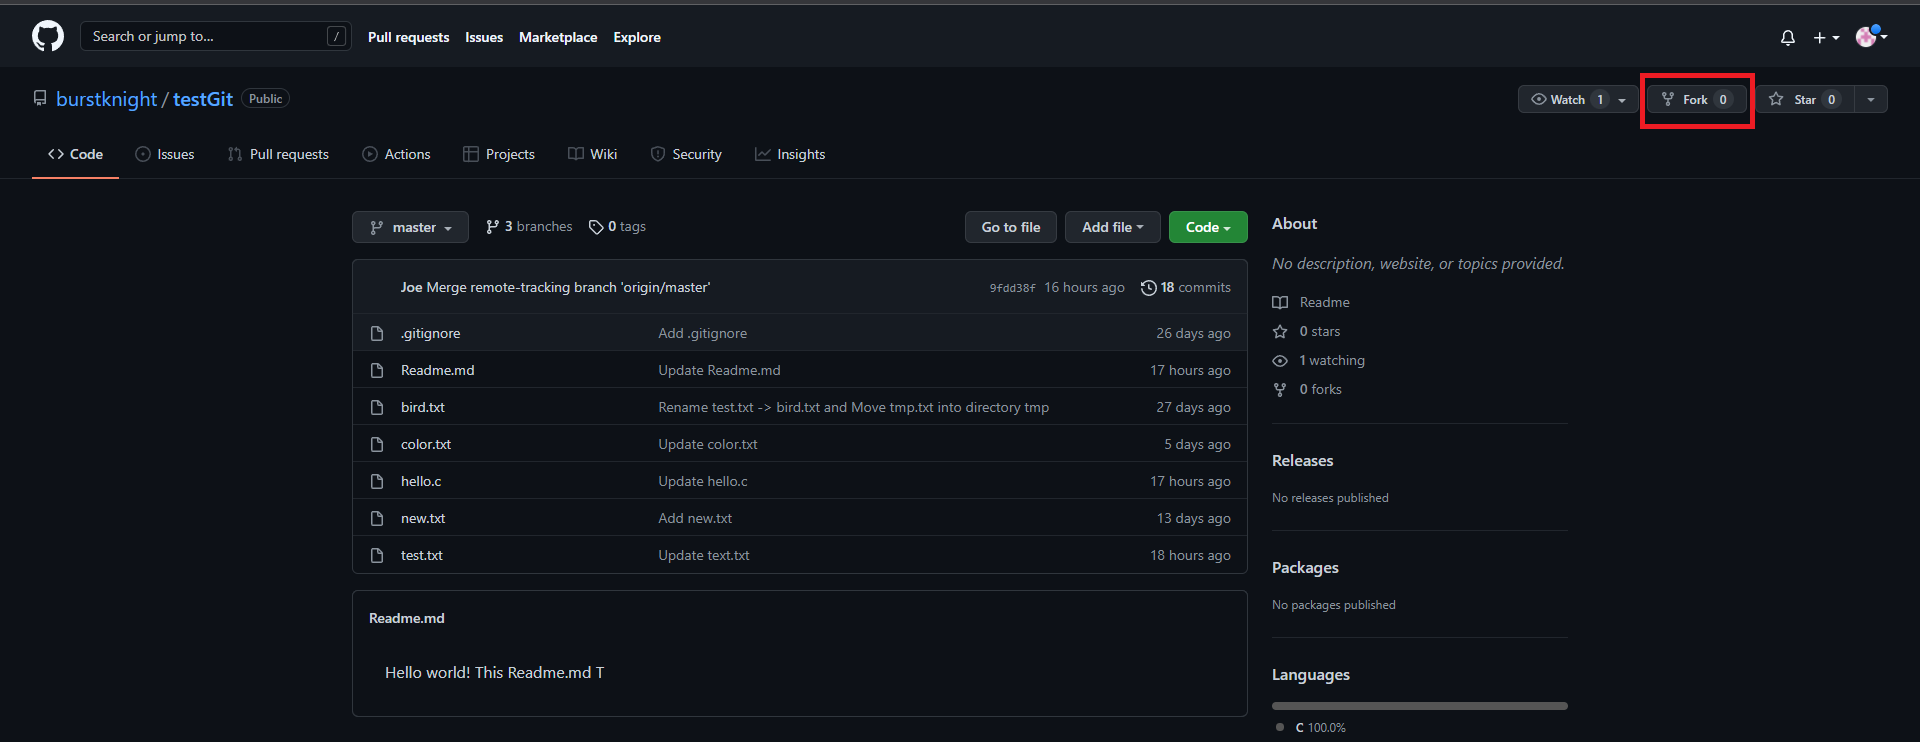Image resolution: width=1920 pixels, height=742 pixels.
Task: Open the color.txt file
Action: point(426,444)
